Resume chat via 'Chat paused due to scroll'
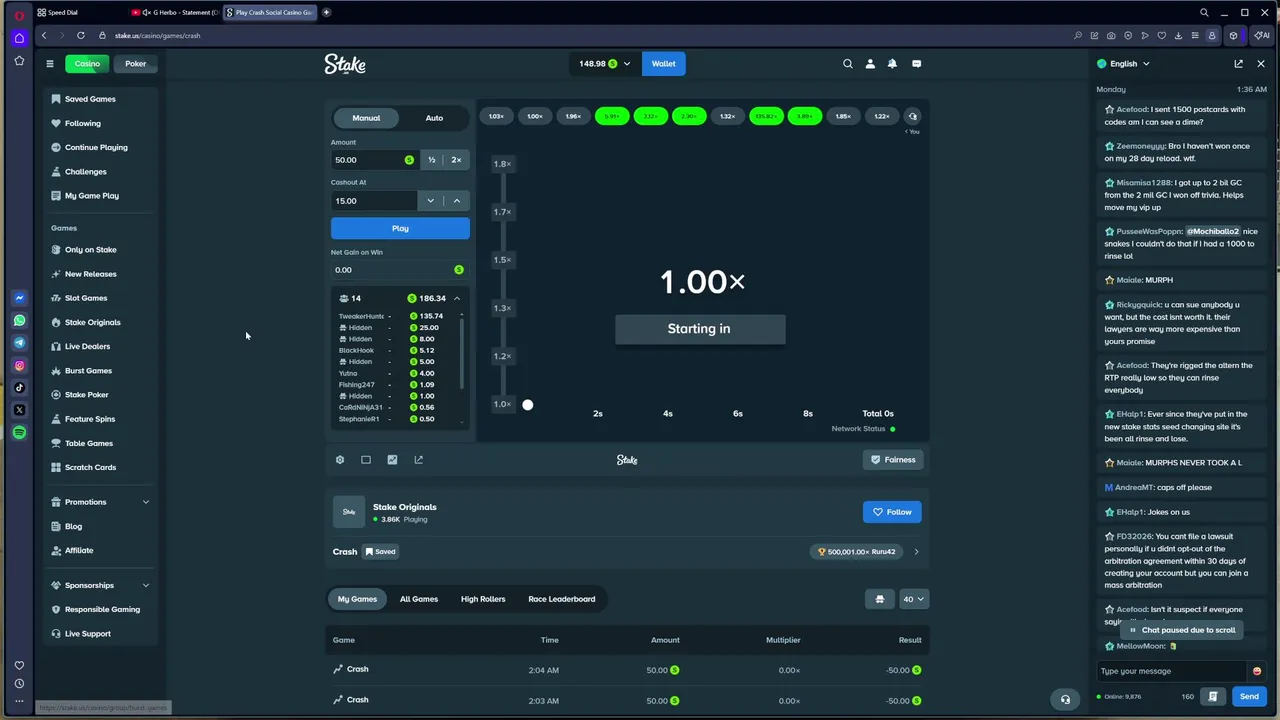Image resolution: width=1280 pixels, height=720 pixels. [1181, 630]
